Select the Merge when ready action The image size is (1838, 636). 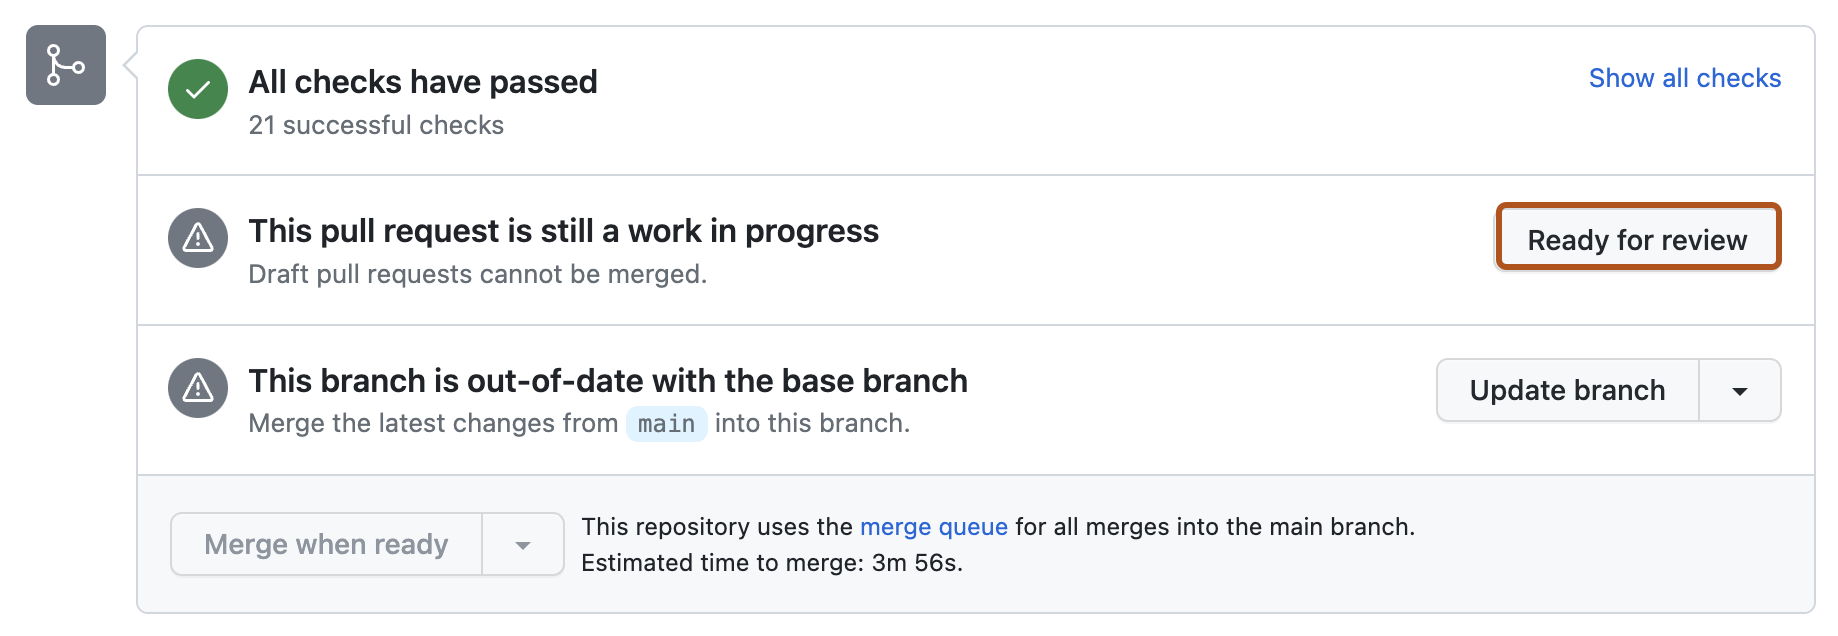coord(325,544)
